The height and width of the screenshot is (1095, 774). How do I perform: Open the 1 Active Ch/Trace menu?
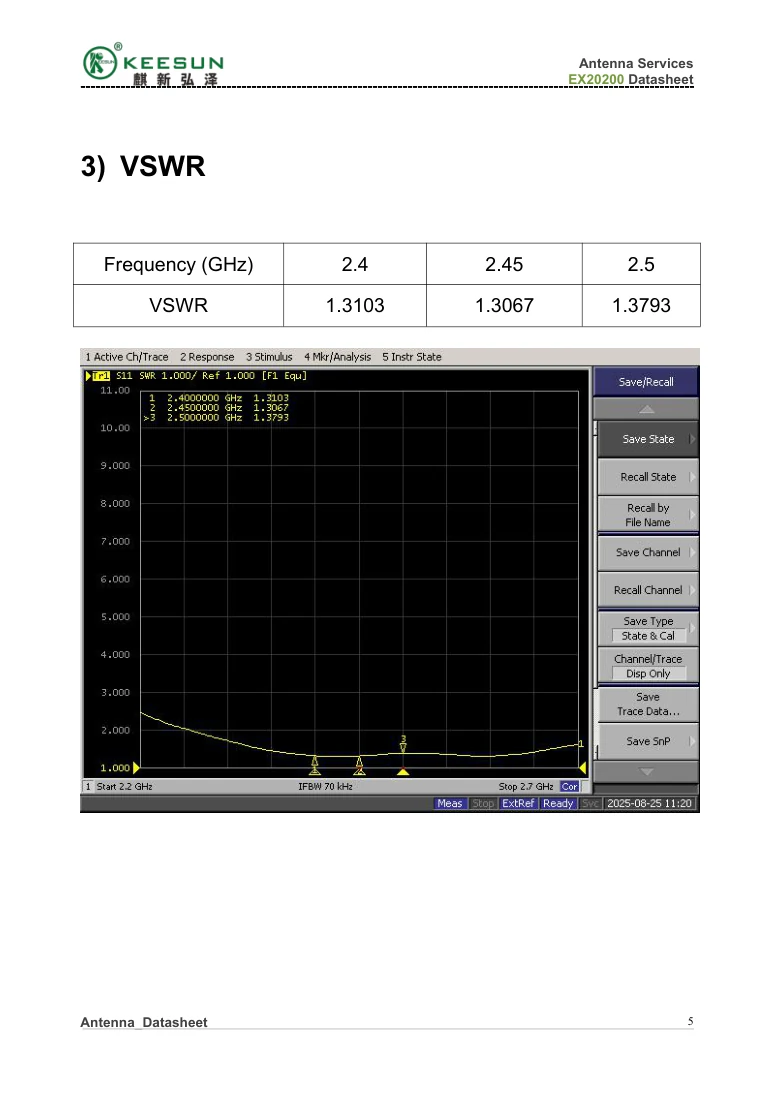click(126, 357)
